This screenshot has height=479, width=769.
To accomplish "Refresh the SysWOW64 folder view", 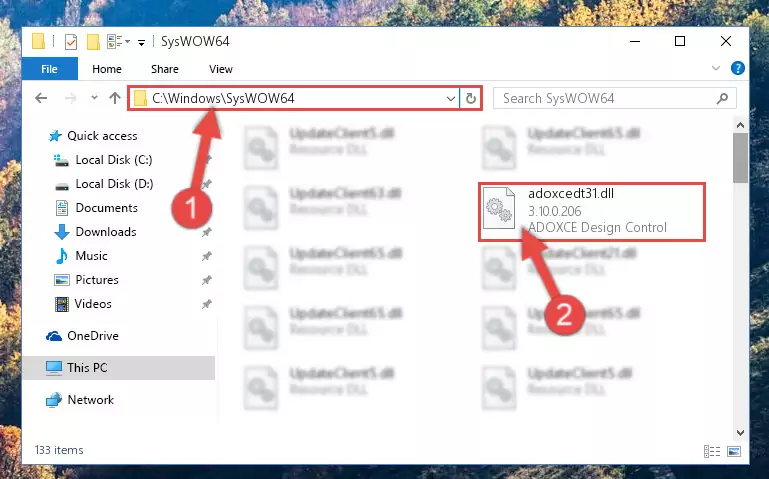I will tap(470, 99).
